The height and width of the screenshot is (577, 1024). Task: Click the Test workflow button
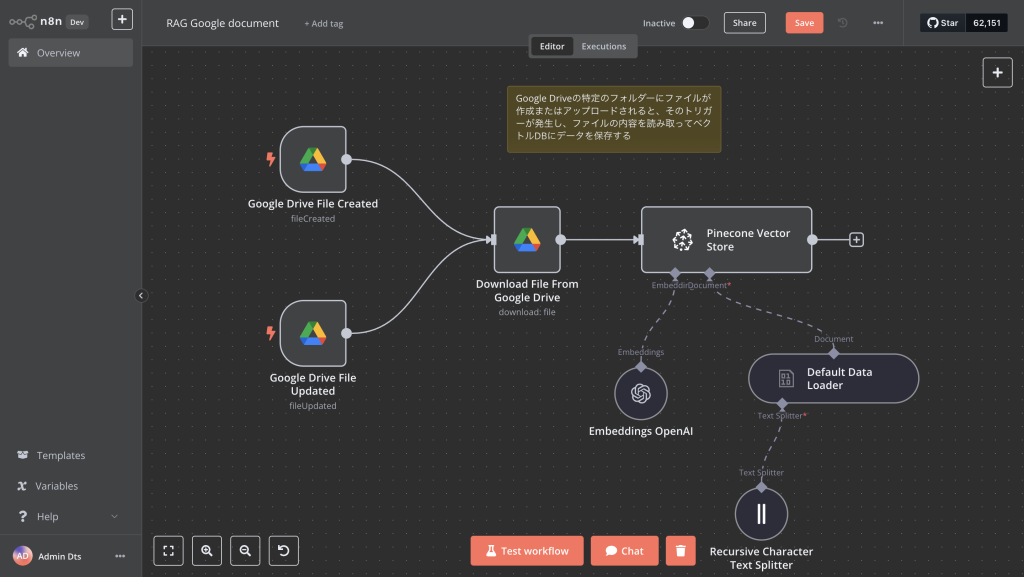(x=527, y=551)
